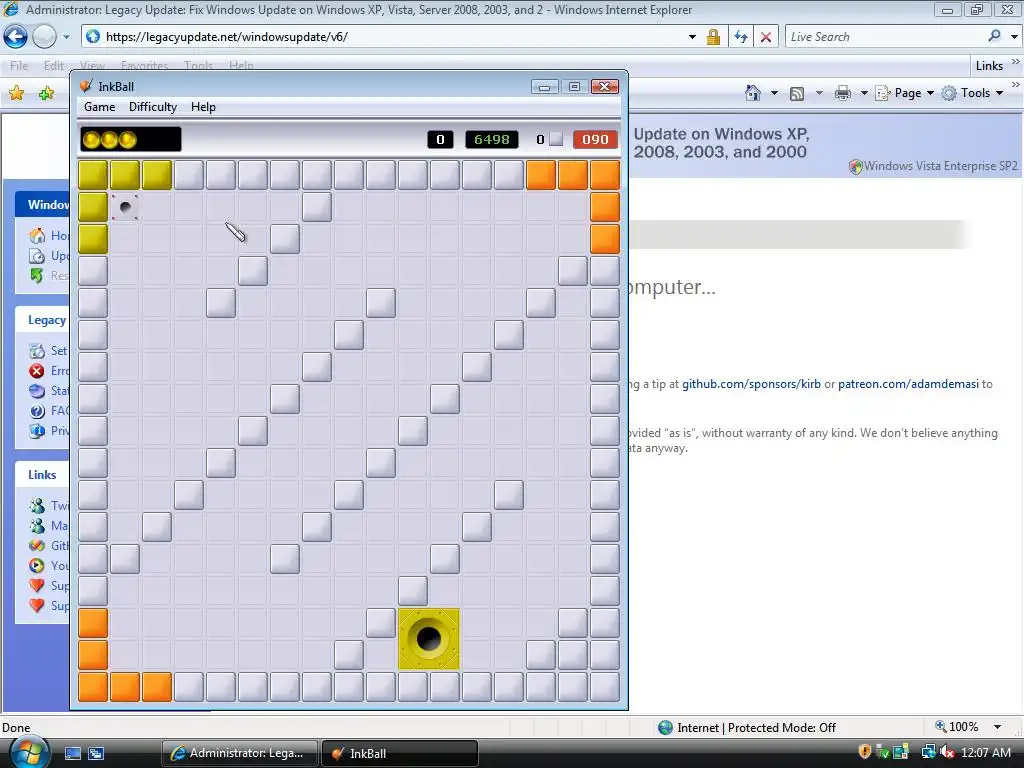Open the InkBall Difficulty menu

click(153, 107)
